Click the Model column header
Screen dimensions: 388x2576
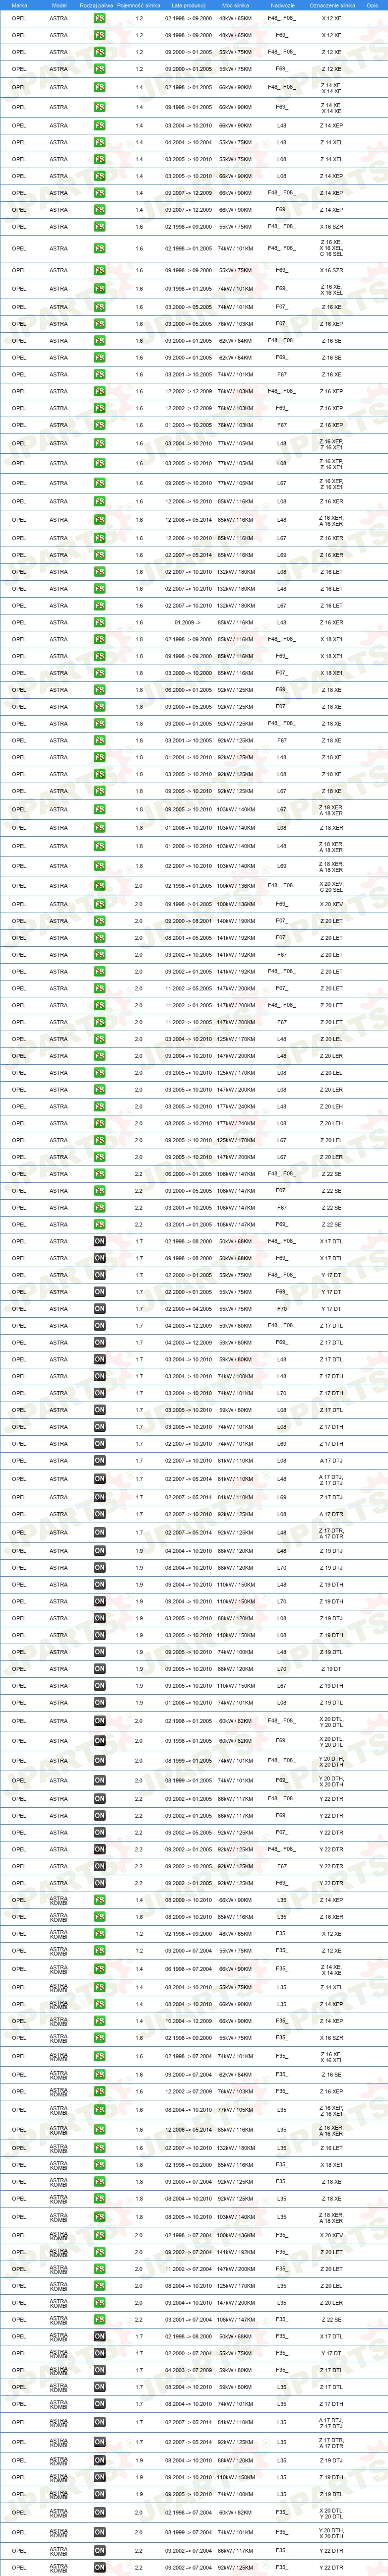click(59, 5)
